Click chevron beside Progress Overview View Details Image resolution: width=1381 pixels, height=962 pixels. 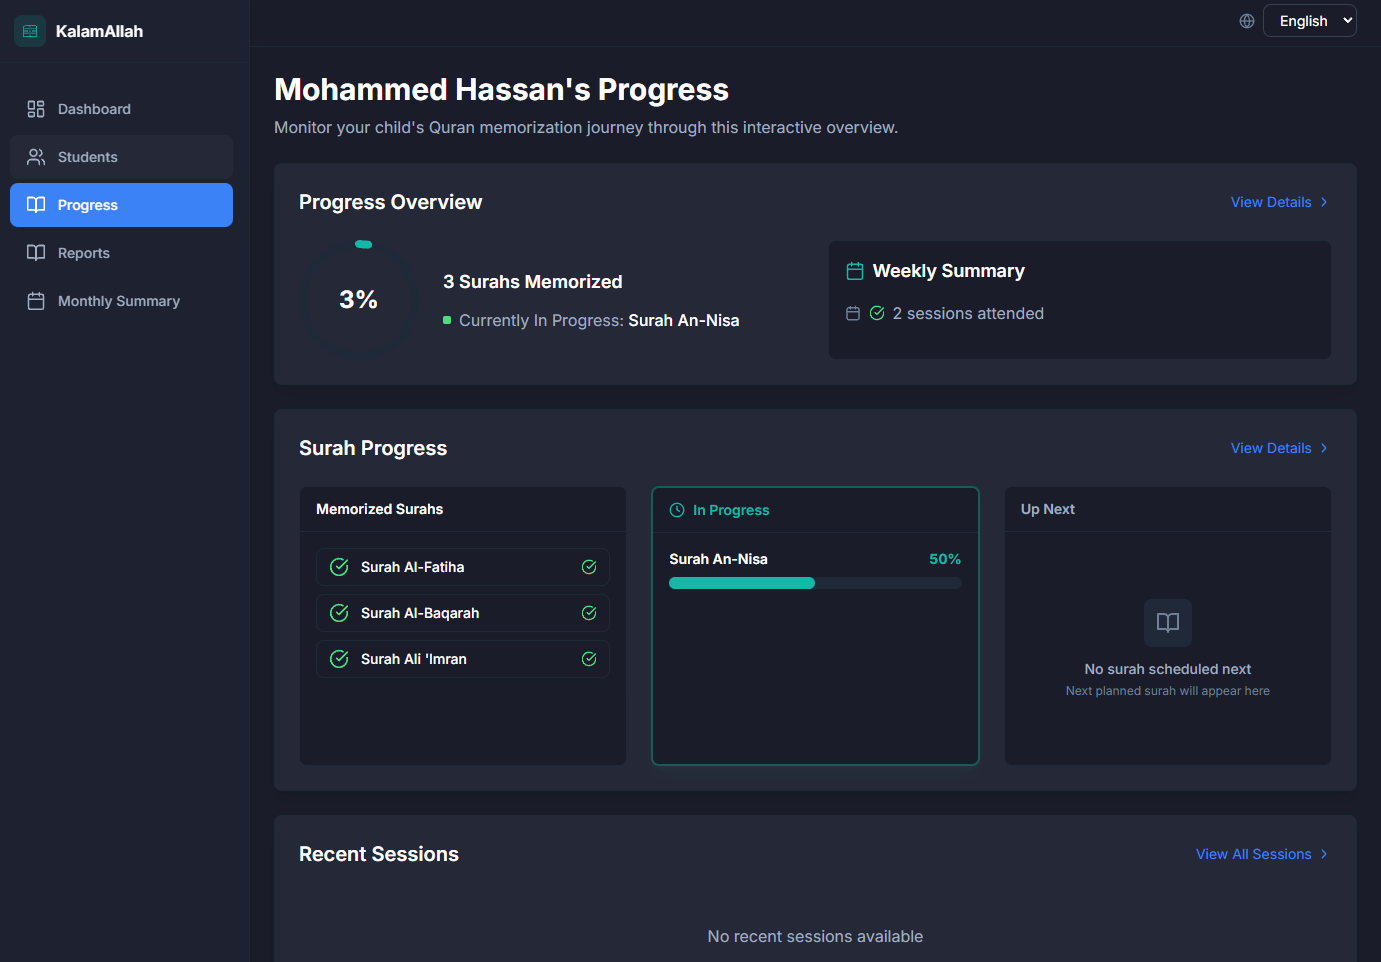click(1324, 202)
